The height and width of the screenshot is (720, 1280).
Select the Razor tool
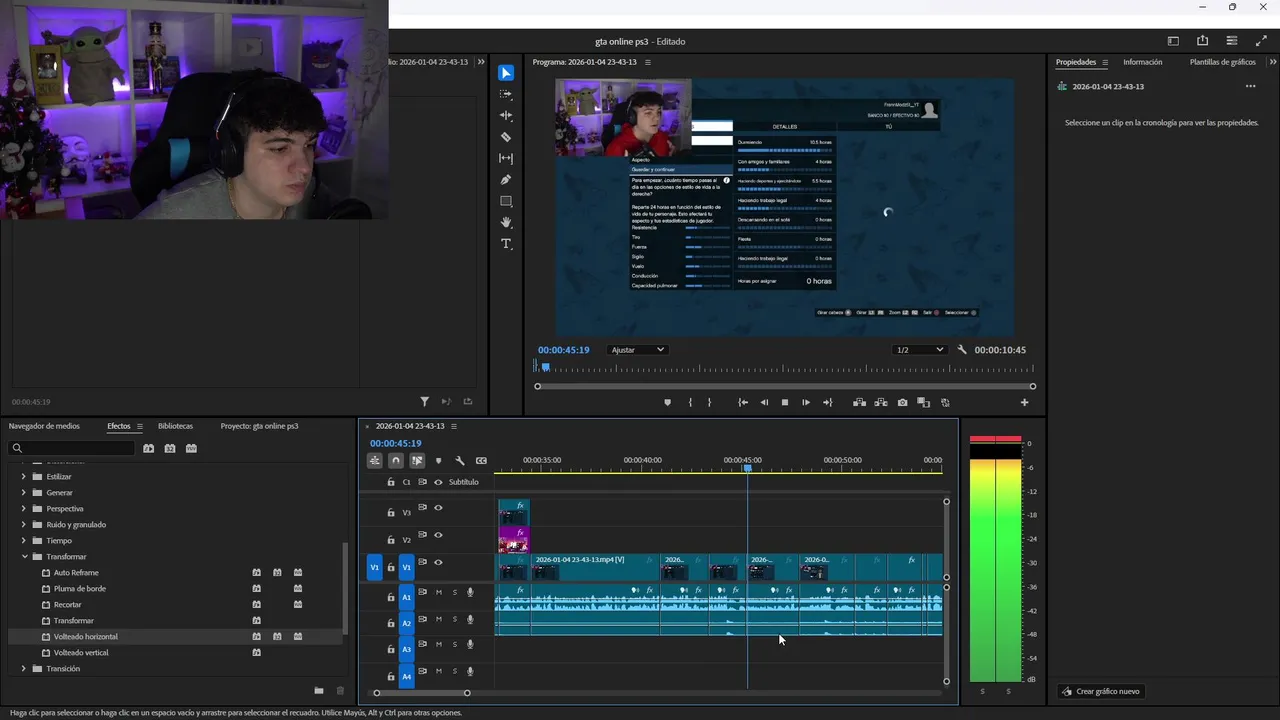coord(506,137)
